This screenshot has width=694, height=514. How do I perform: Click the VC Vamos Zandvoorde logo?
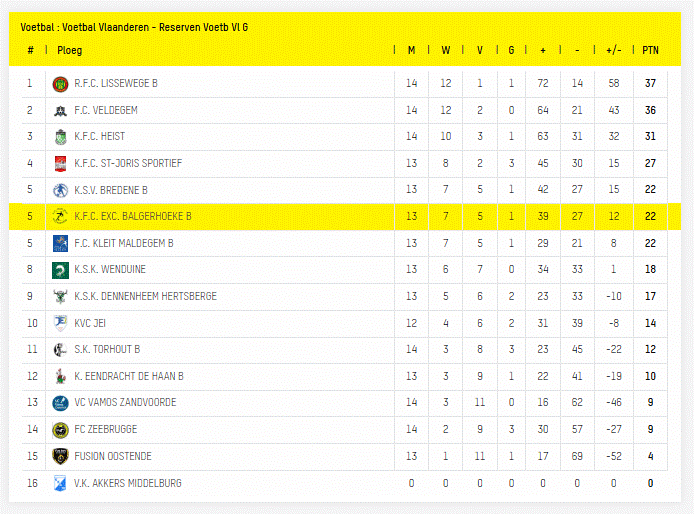[60, 403]
